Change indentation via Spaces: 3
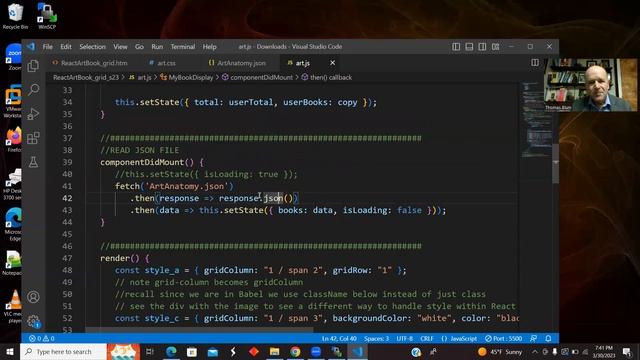 tap(376, 338)
